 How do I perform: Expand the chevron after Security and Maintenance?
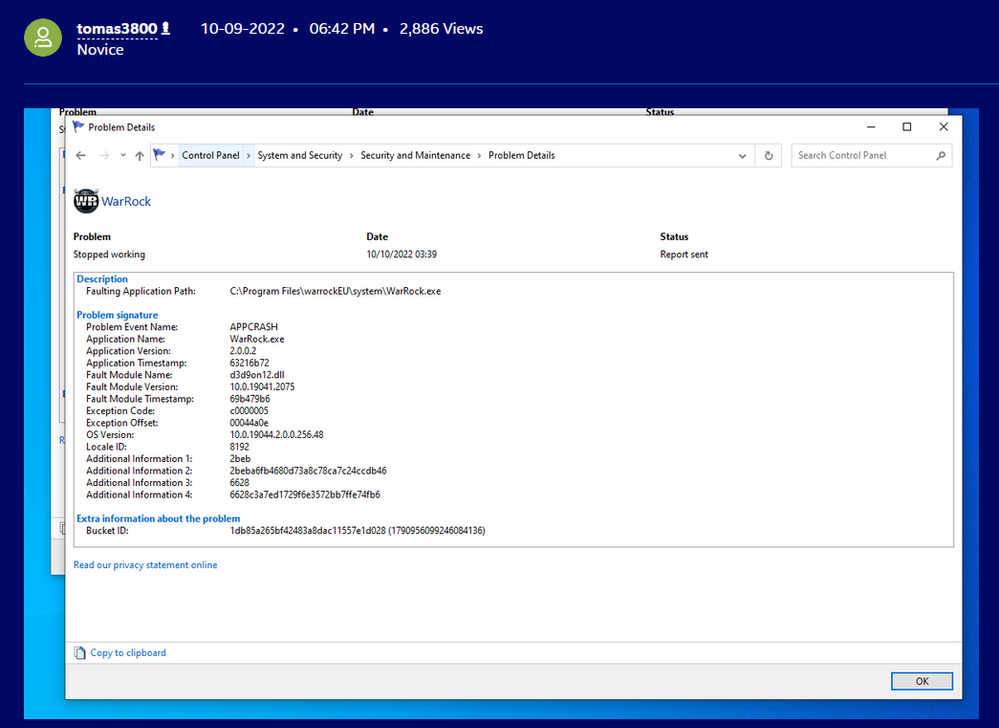pyautogui.click(x=479, y=155)
